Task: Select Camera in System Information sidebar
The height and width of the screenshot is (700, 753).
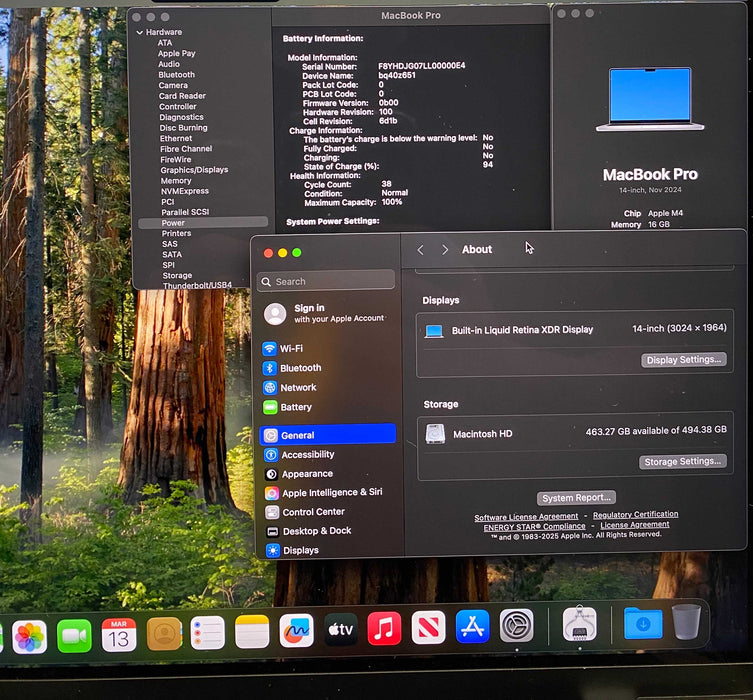Action: point(173,85)
